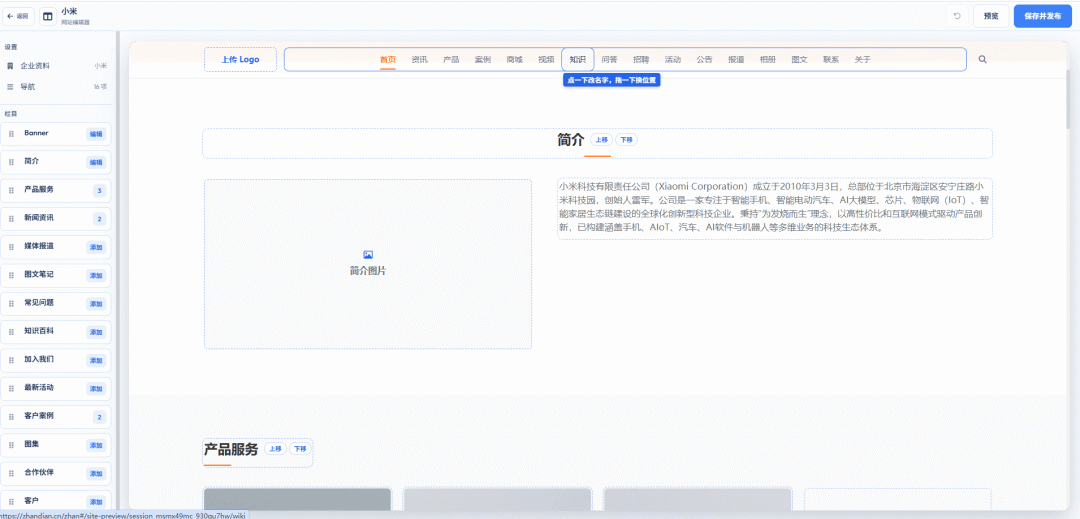Select the 知识 nav tab
The image size is (1080, 519).
(x=578, y=60)
